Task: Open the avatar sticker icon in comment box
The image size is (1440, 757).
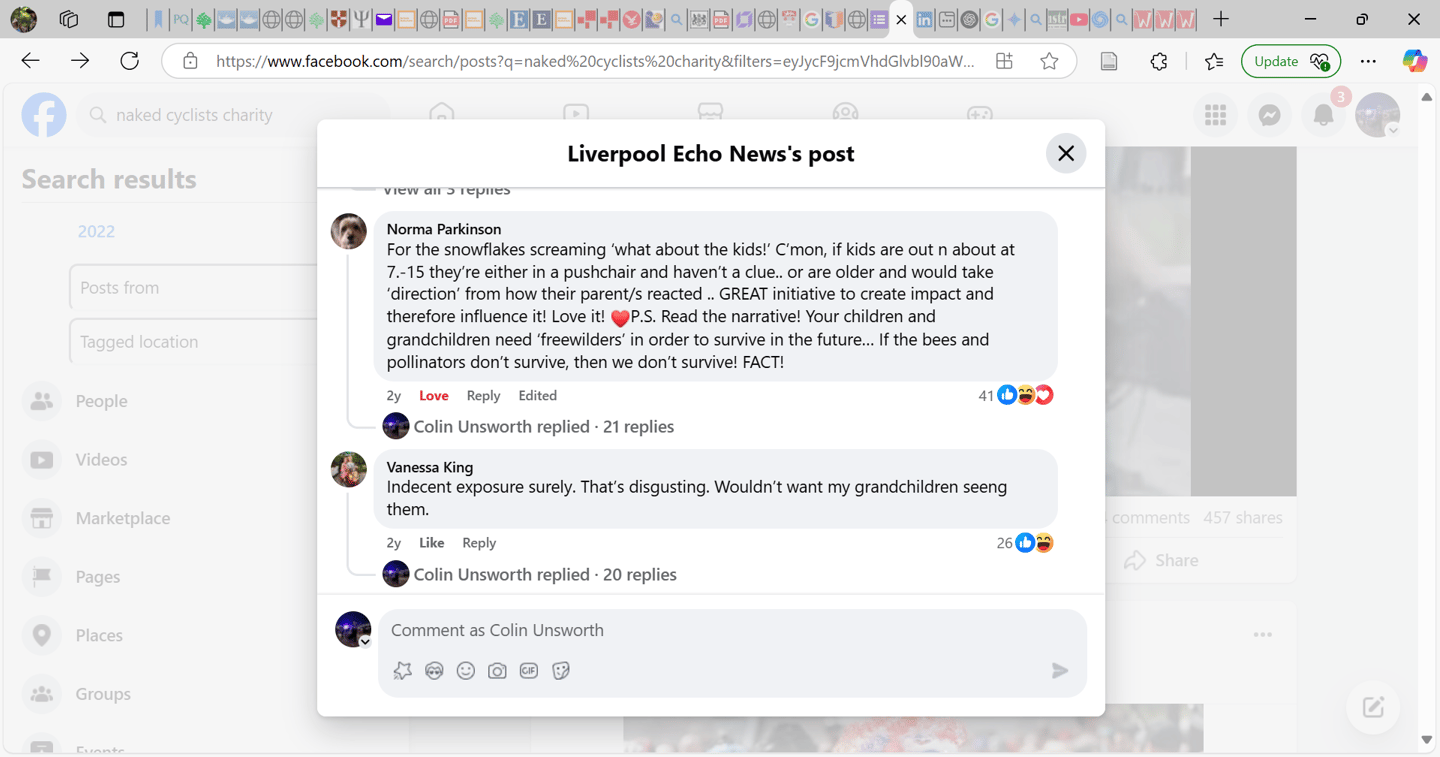Action: (434, 671)
